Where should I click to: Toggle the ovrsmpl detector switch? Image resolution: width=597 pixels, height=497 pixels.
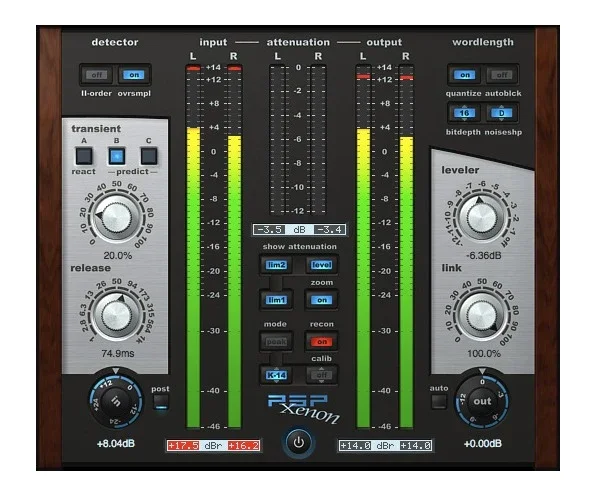pos(134,75)
